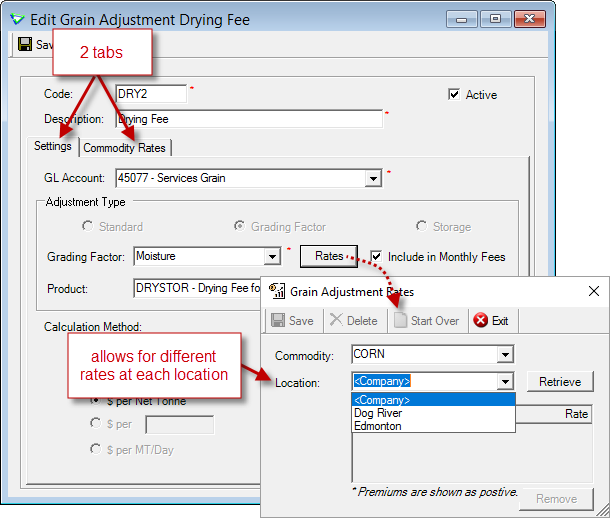Click the Remove button

[556, 499]
